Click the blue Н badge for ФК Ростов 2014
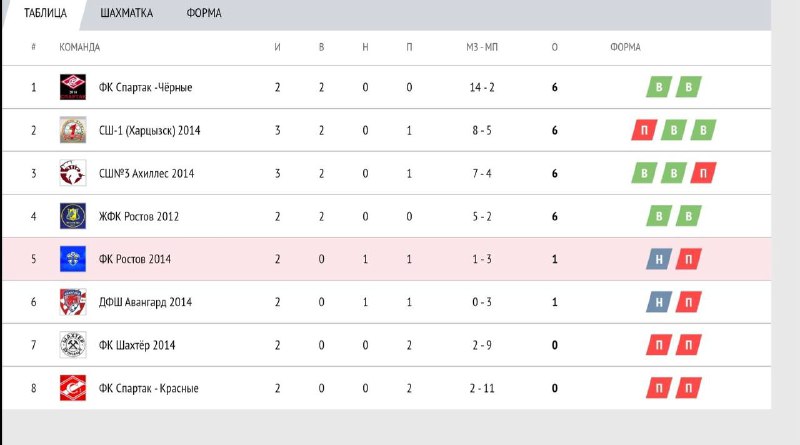The height and width of the screenshot is (445, 800). click(659, 259)
